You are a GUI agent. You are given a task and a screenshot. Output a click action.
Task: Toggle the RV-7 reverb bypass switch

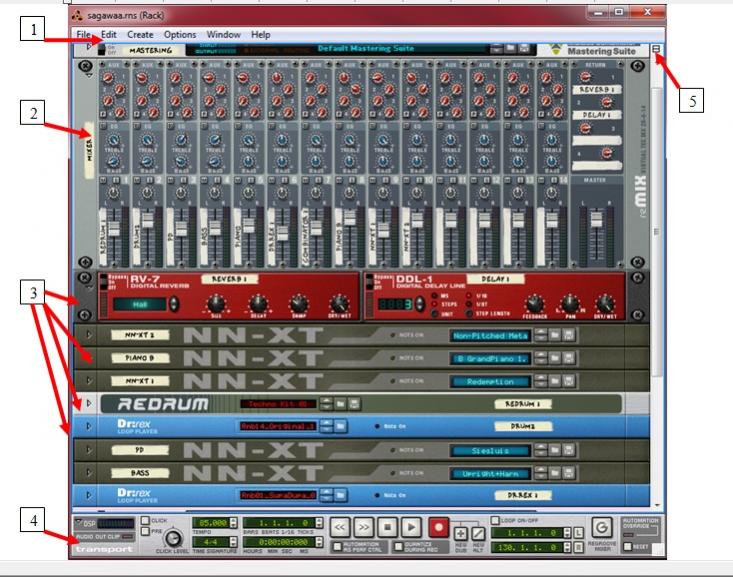pyautogui.click(x=104, y=282)
